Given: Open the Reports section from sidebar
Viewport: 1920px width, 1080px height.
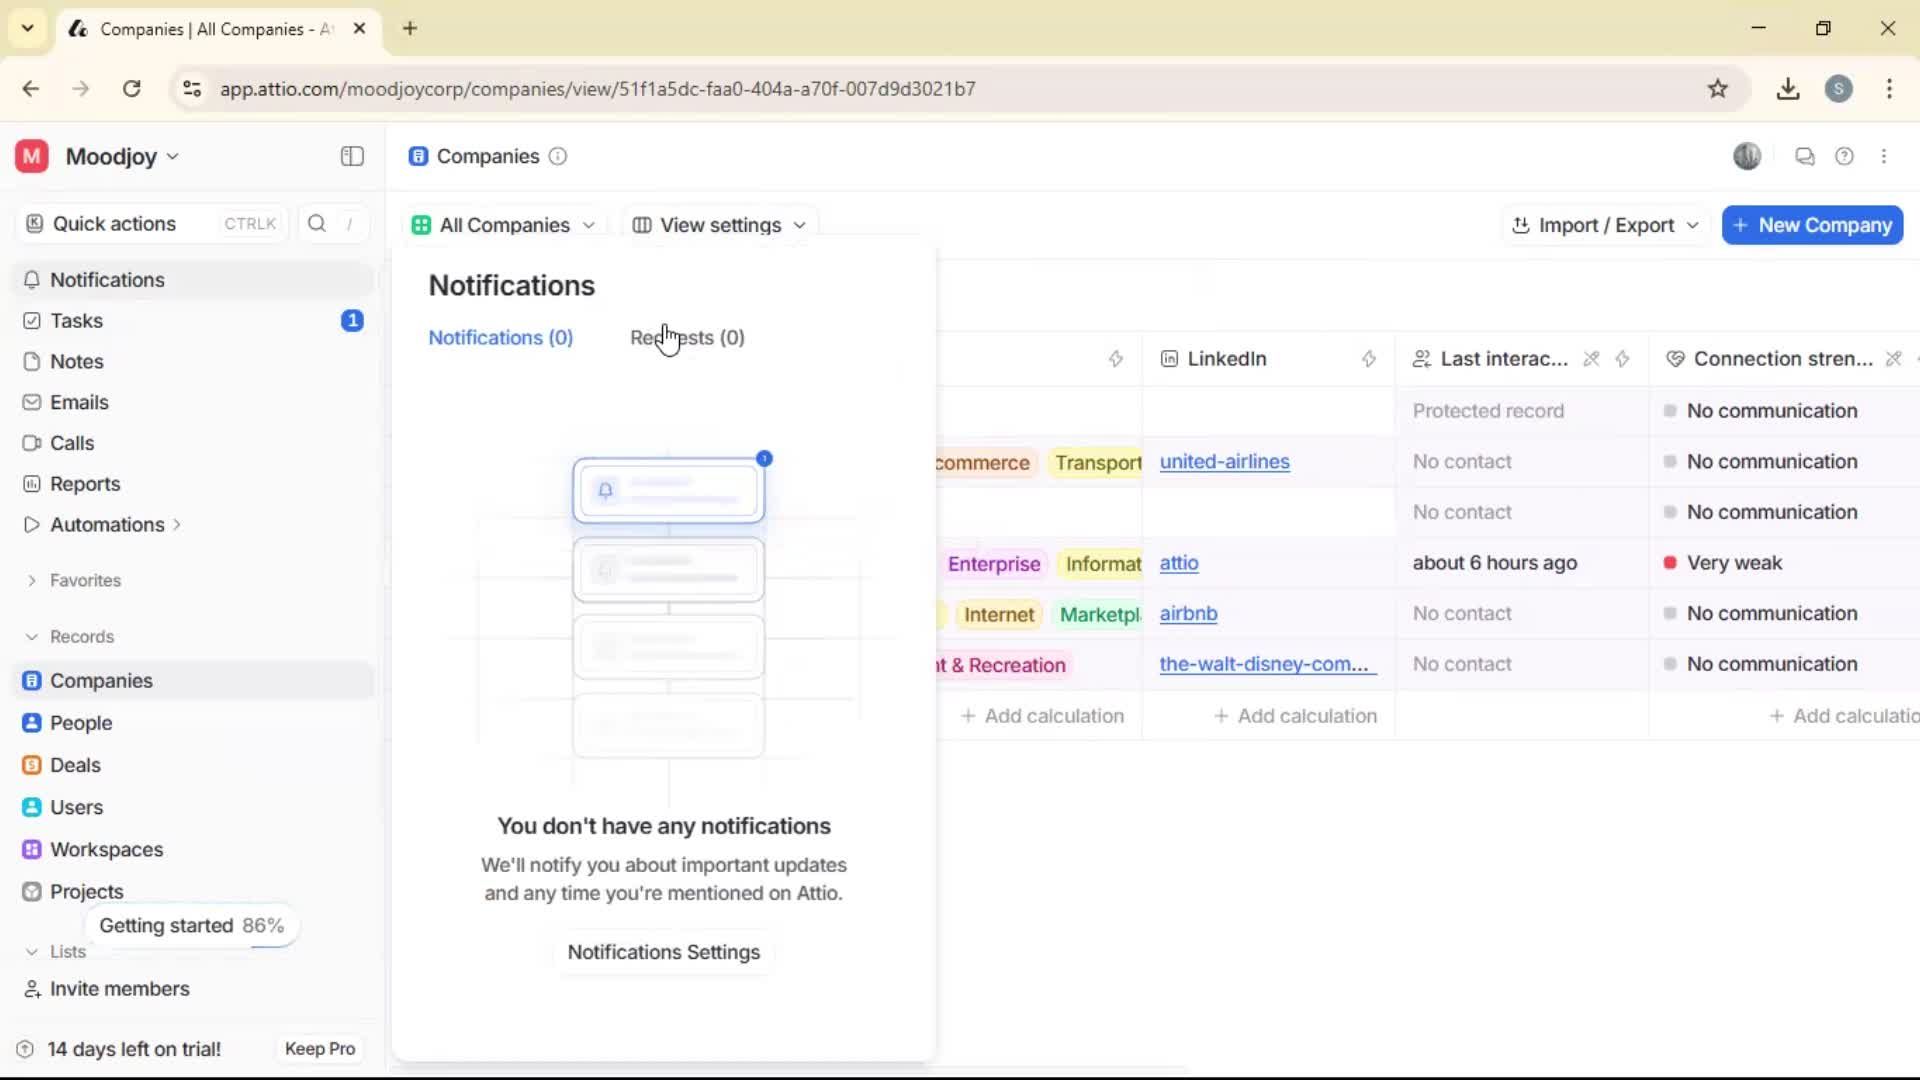Looking at the screenshot, I should click(84, 484).
